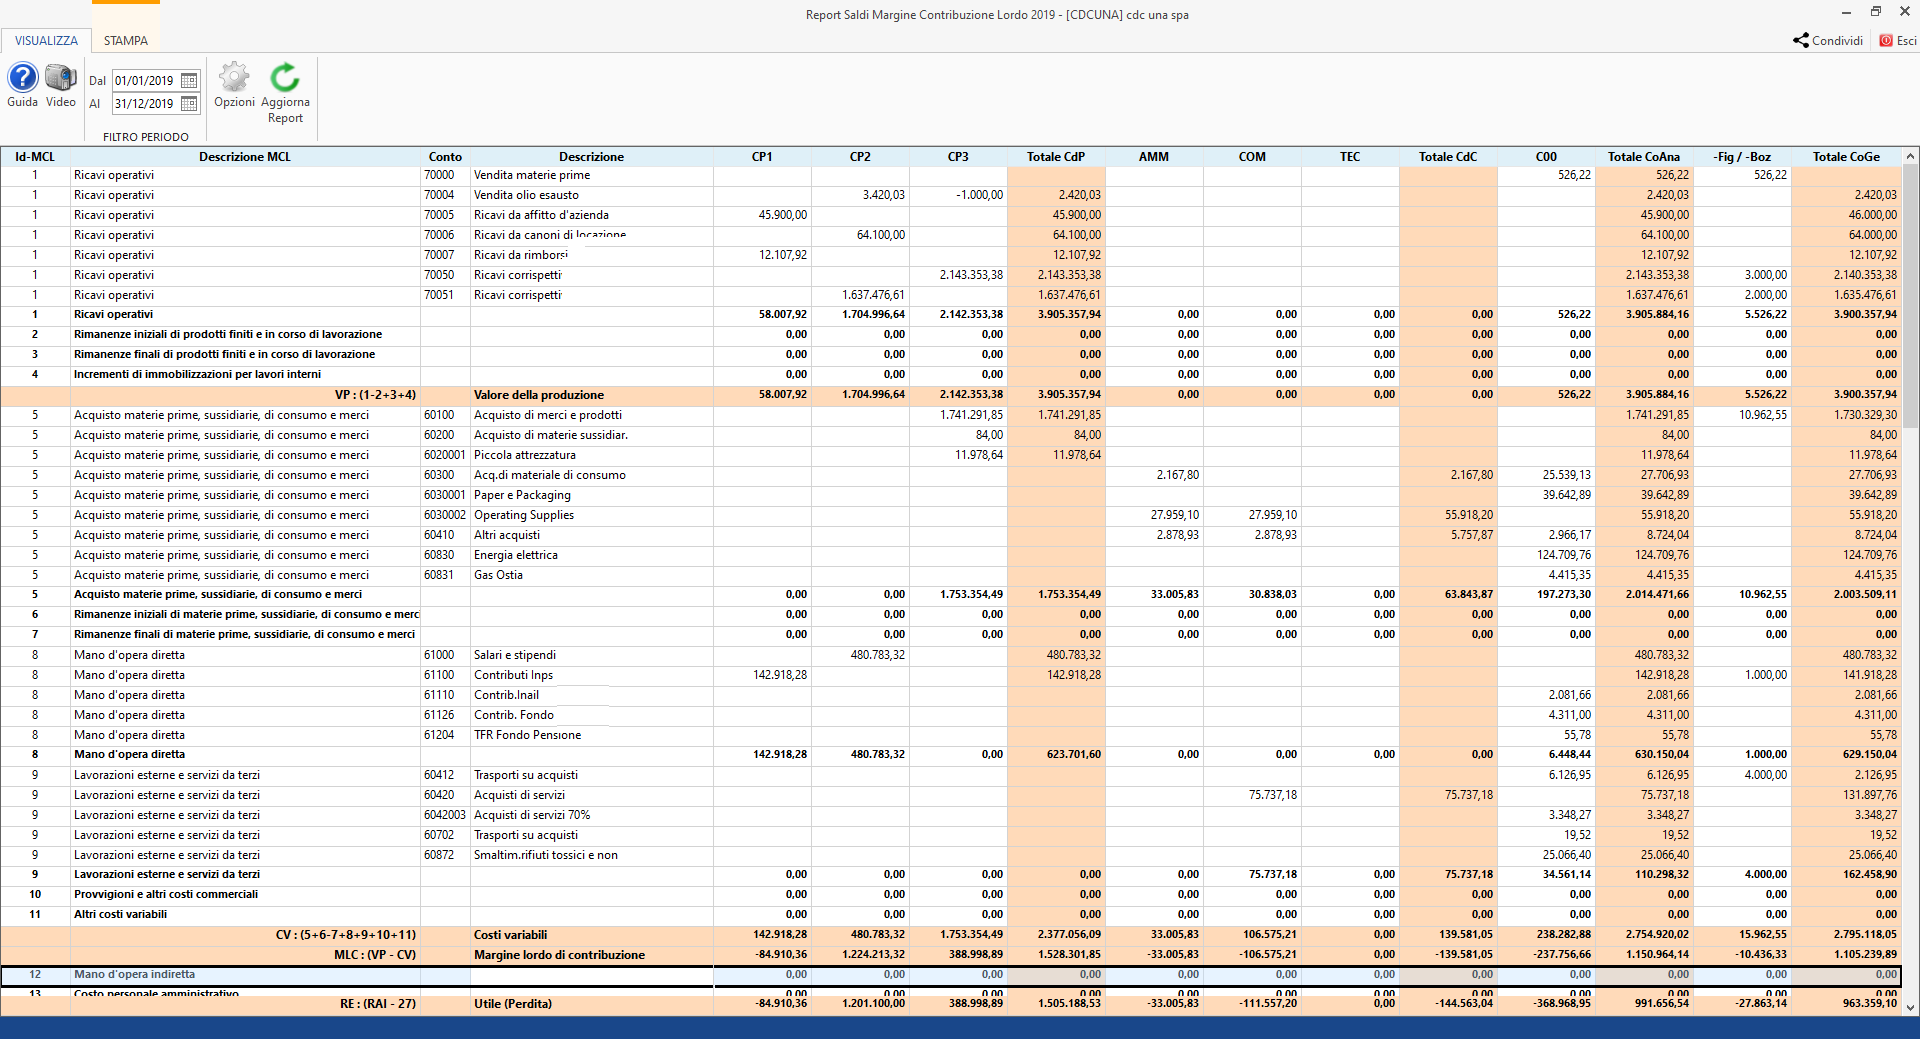Click the COM column header

point(1252,157)
